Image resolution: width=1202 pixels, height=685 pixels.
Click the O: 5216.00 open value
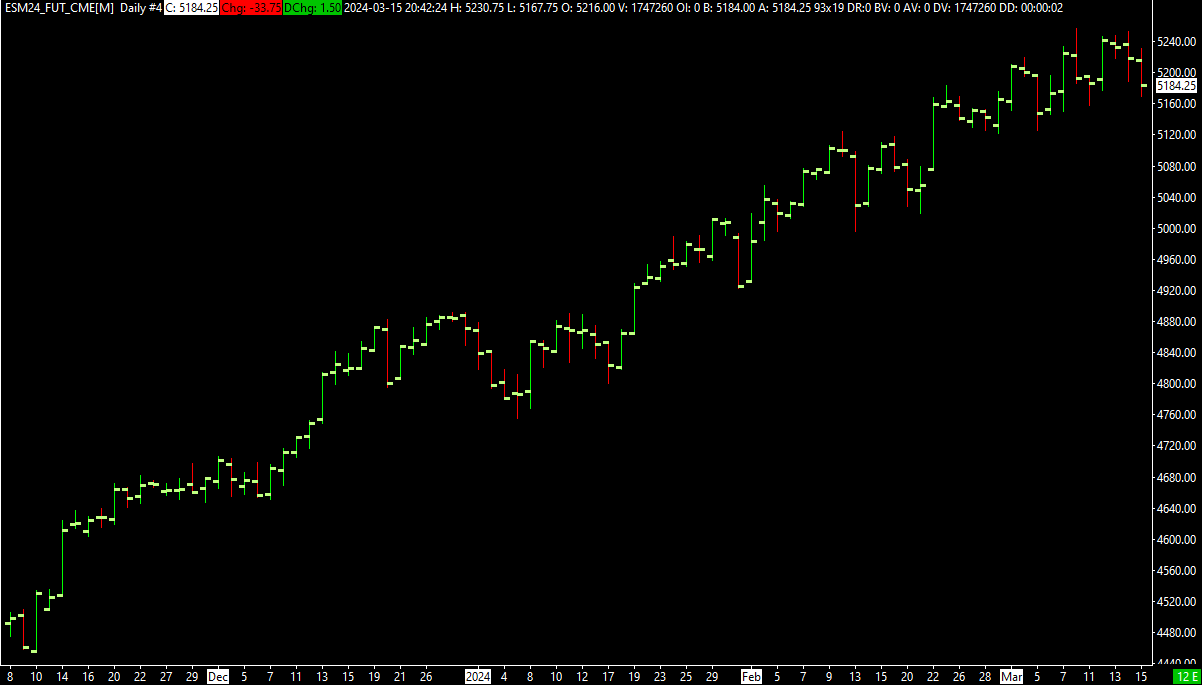point(590,7)
